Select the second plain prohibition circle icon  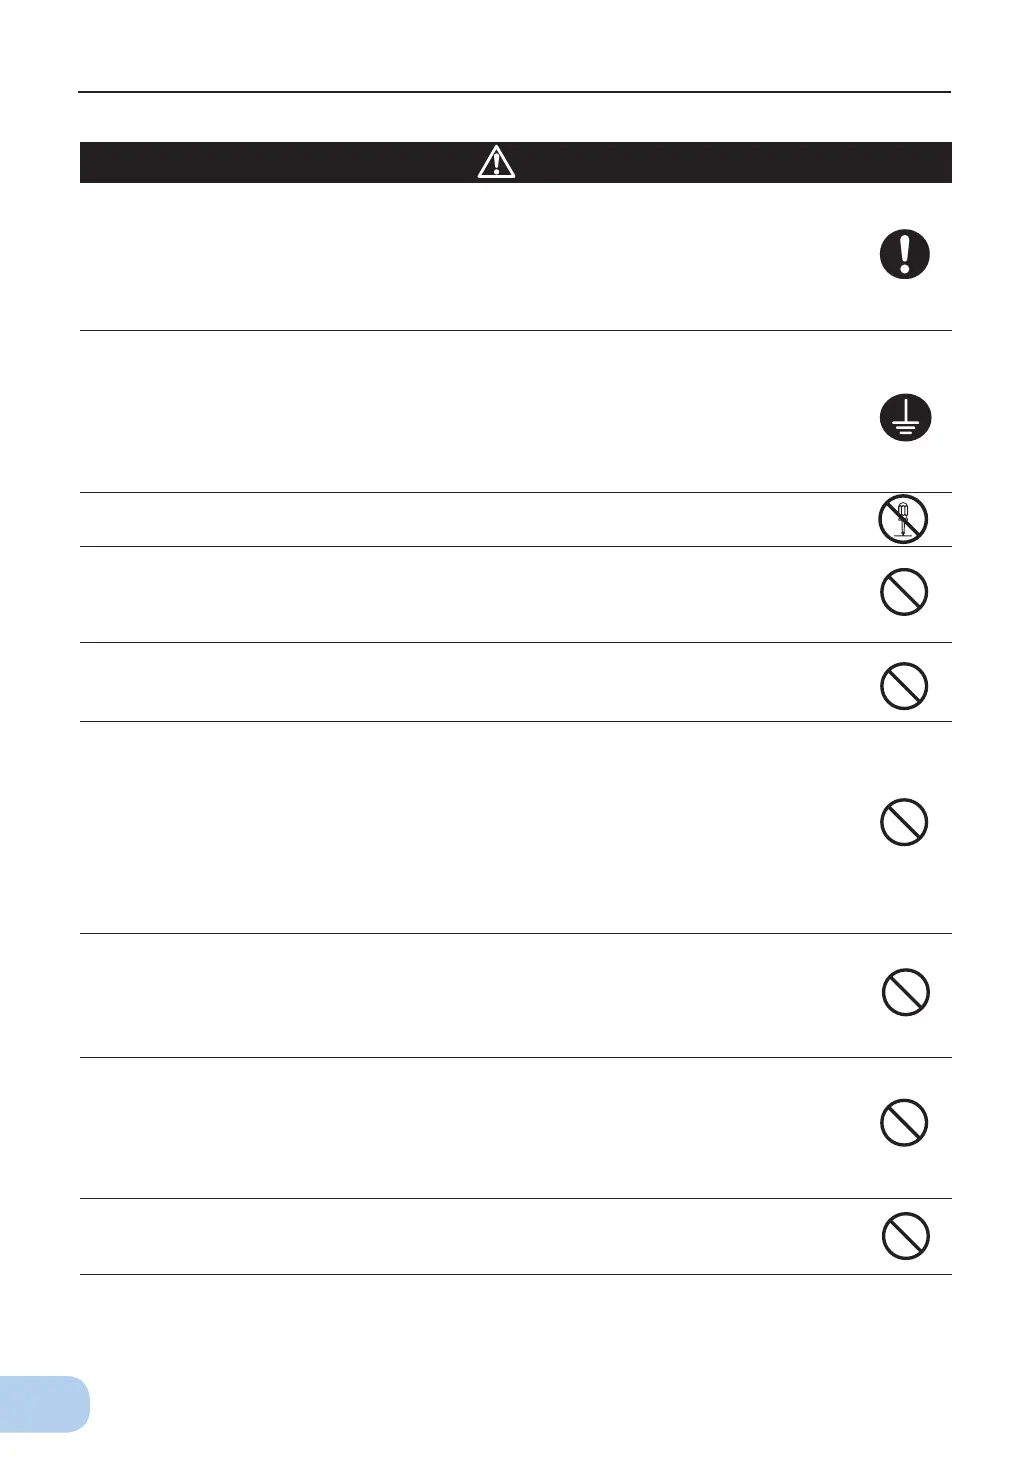coord(904,686)
